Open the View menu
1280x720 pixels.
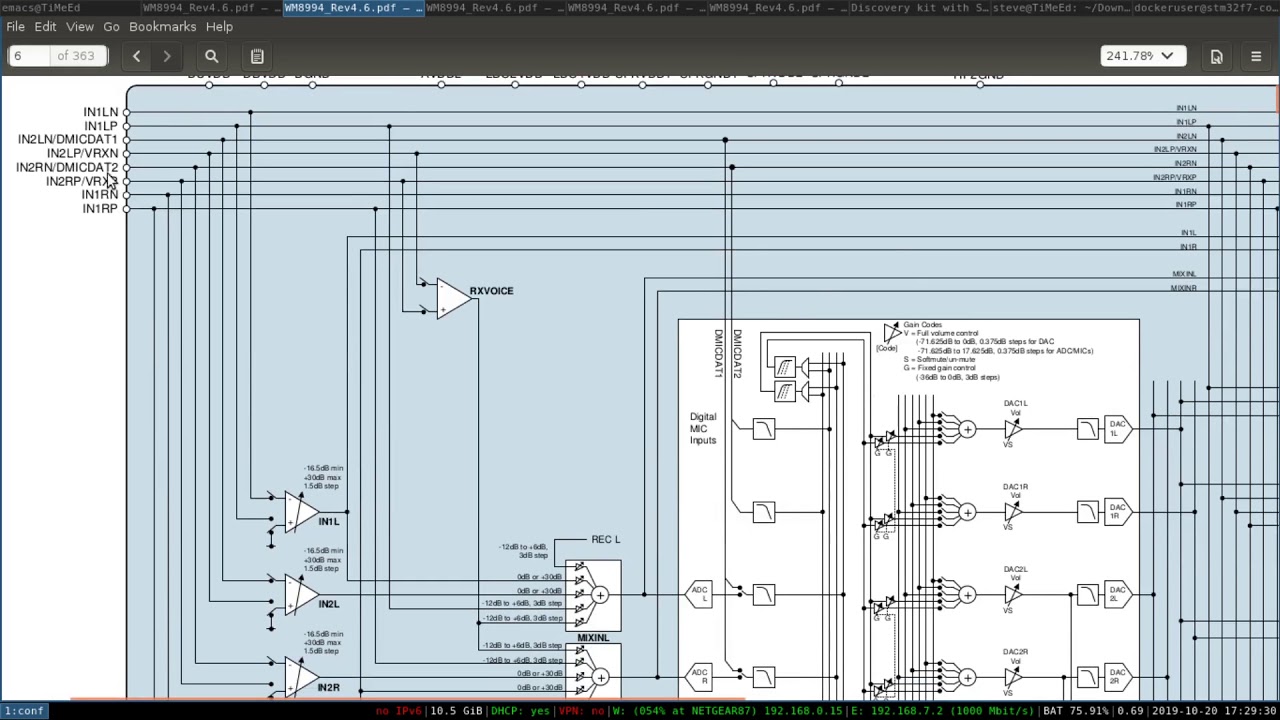coord(79,26)
